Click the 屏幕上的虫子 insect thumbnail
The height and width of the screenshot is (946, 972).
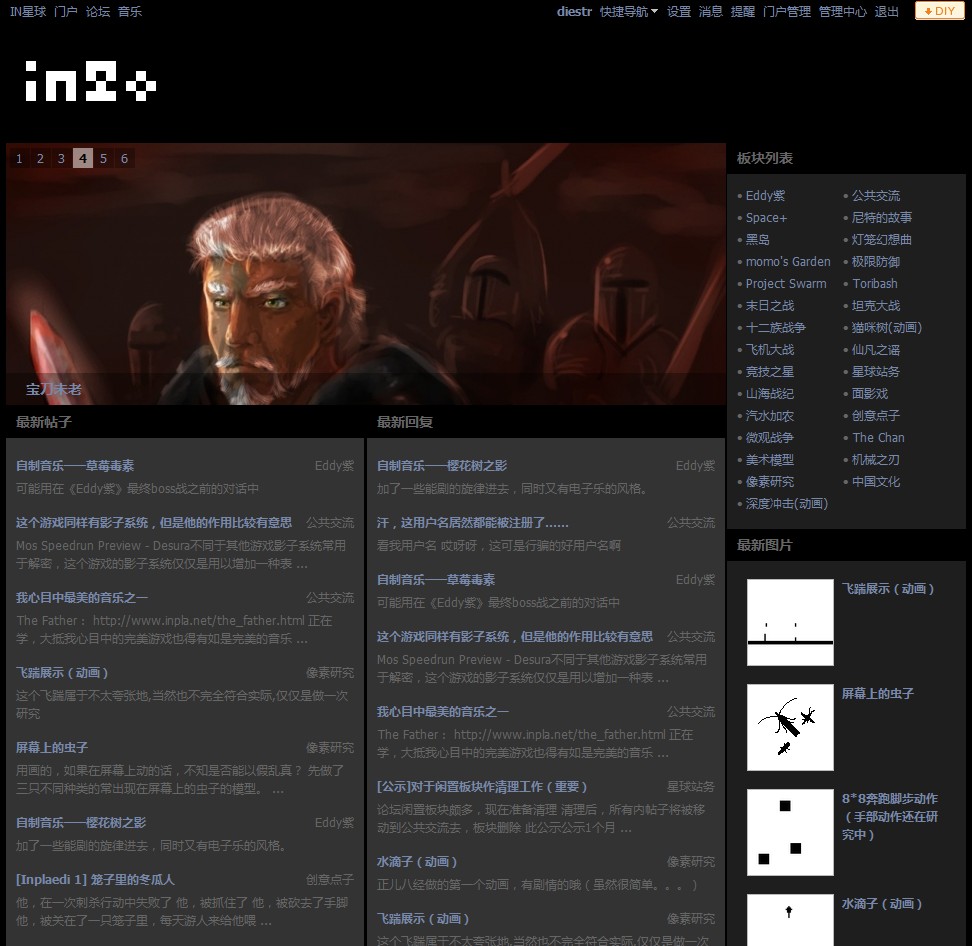pos(790,727)
